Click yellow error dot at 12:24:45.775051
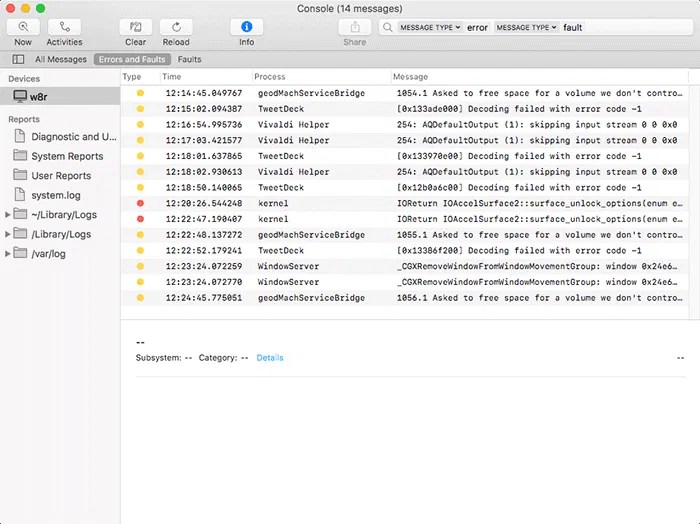 [140, 298]
